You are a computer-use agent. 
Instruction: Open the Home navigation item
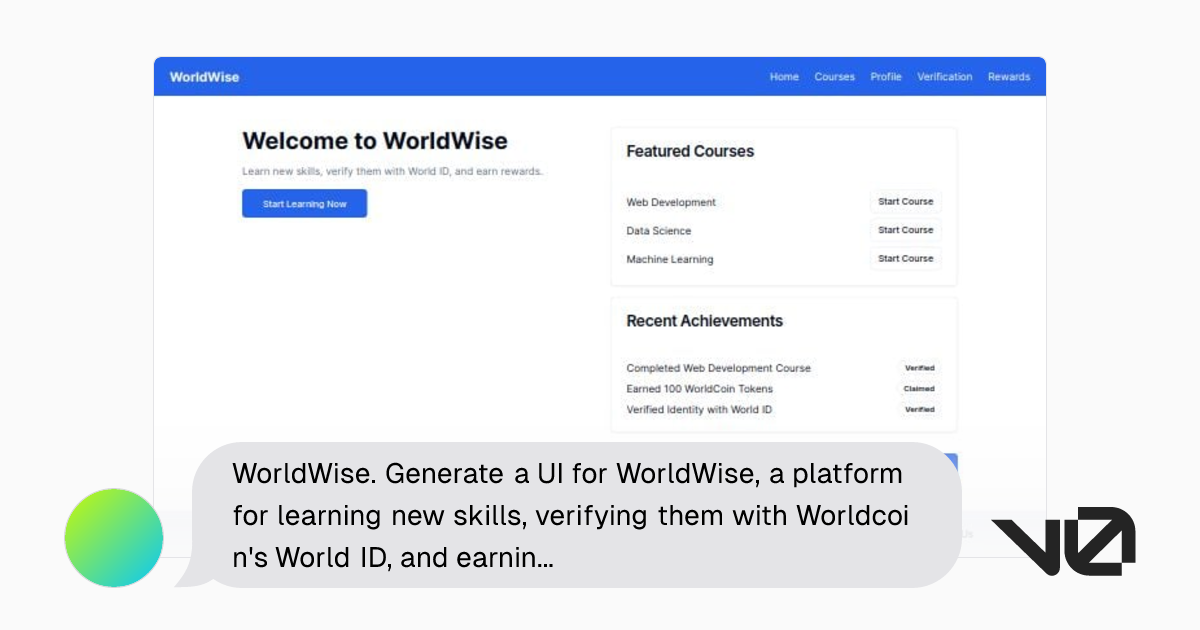pyautogui.click(x=784, y=76)
